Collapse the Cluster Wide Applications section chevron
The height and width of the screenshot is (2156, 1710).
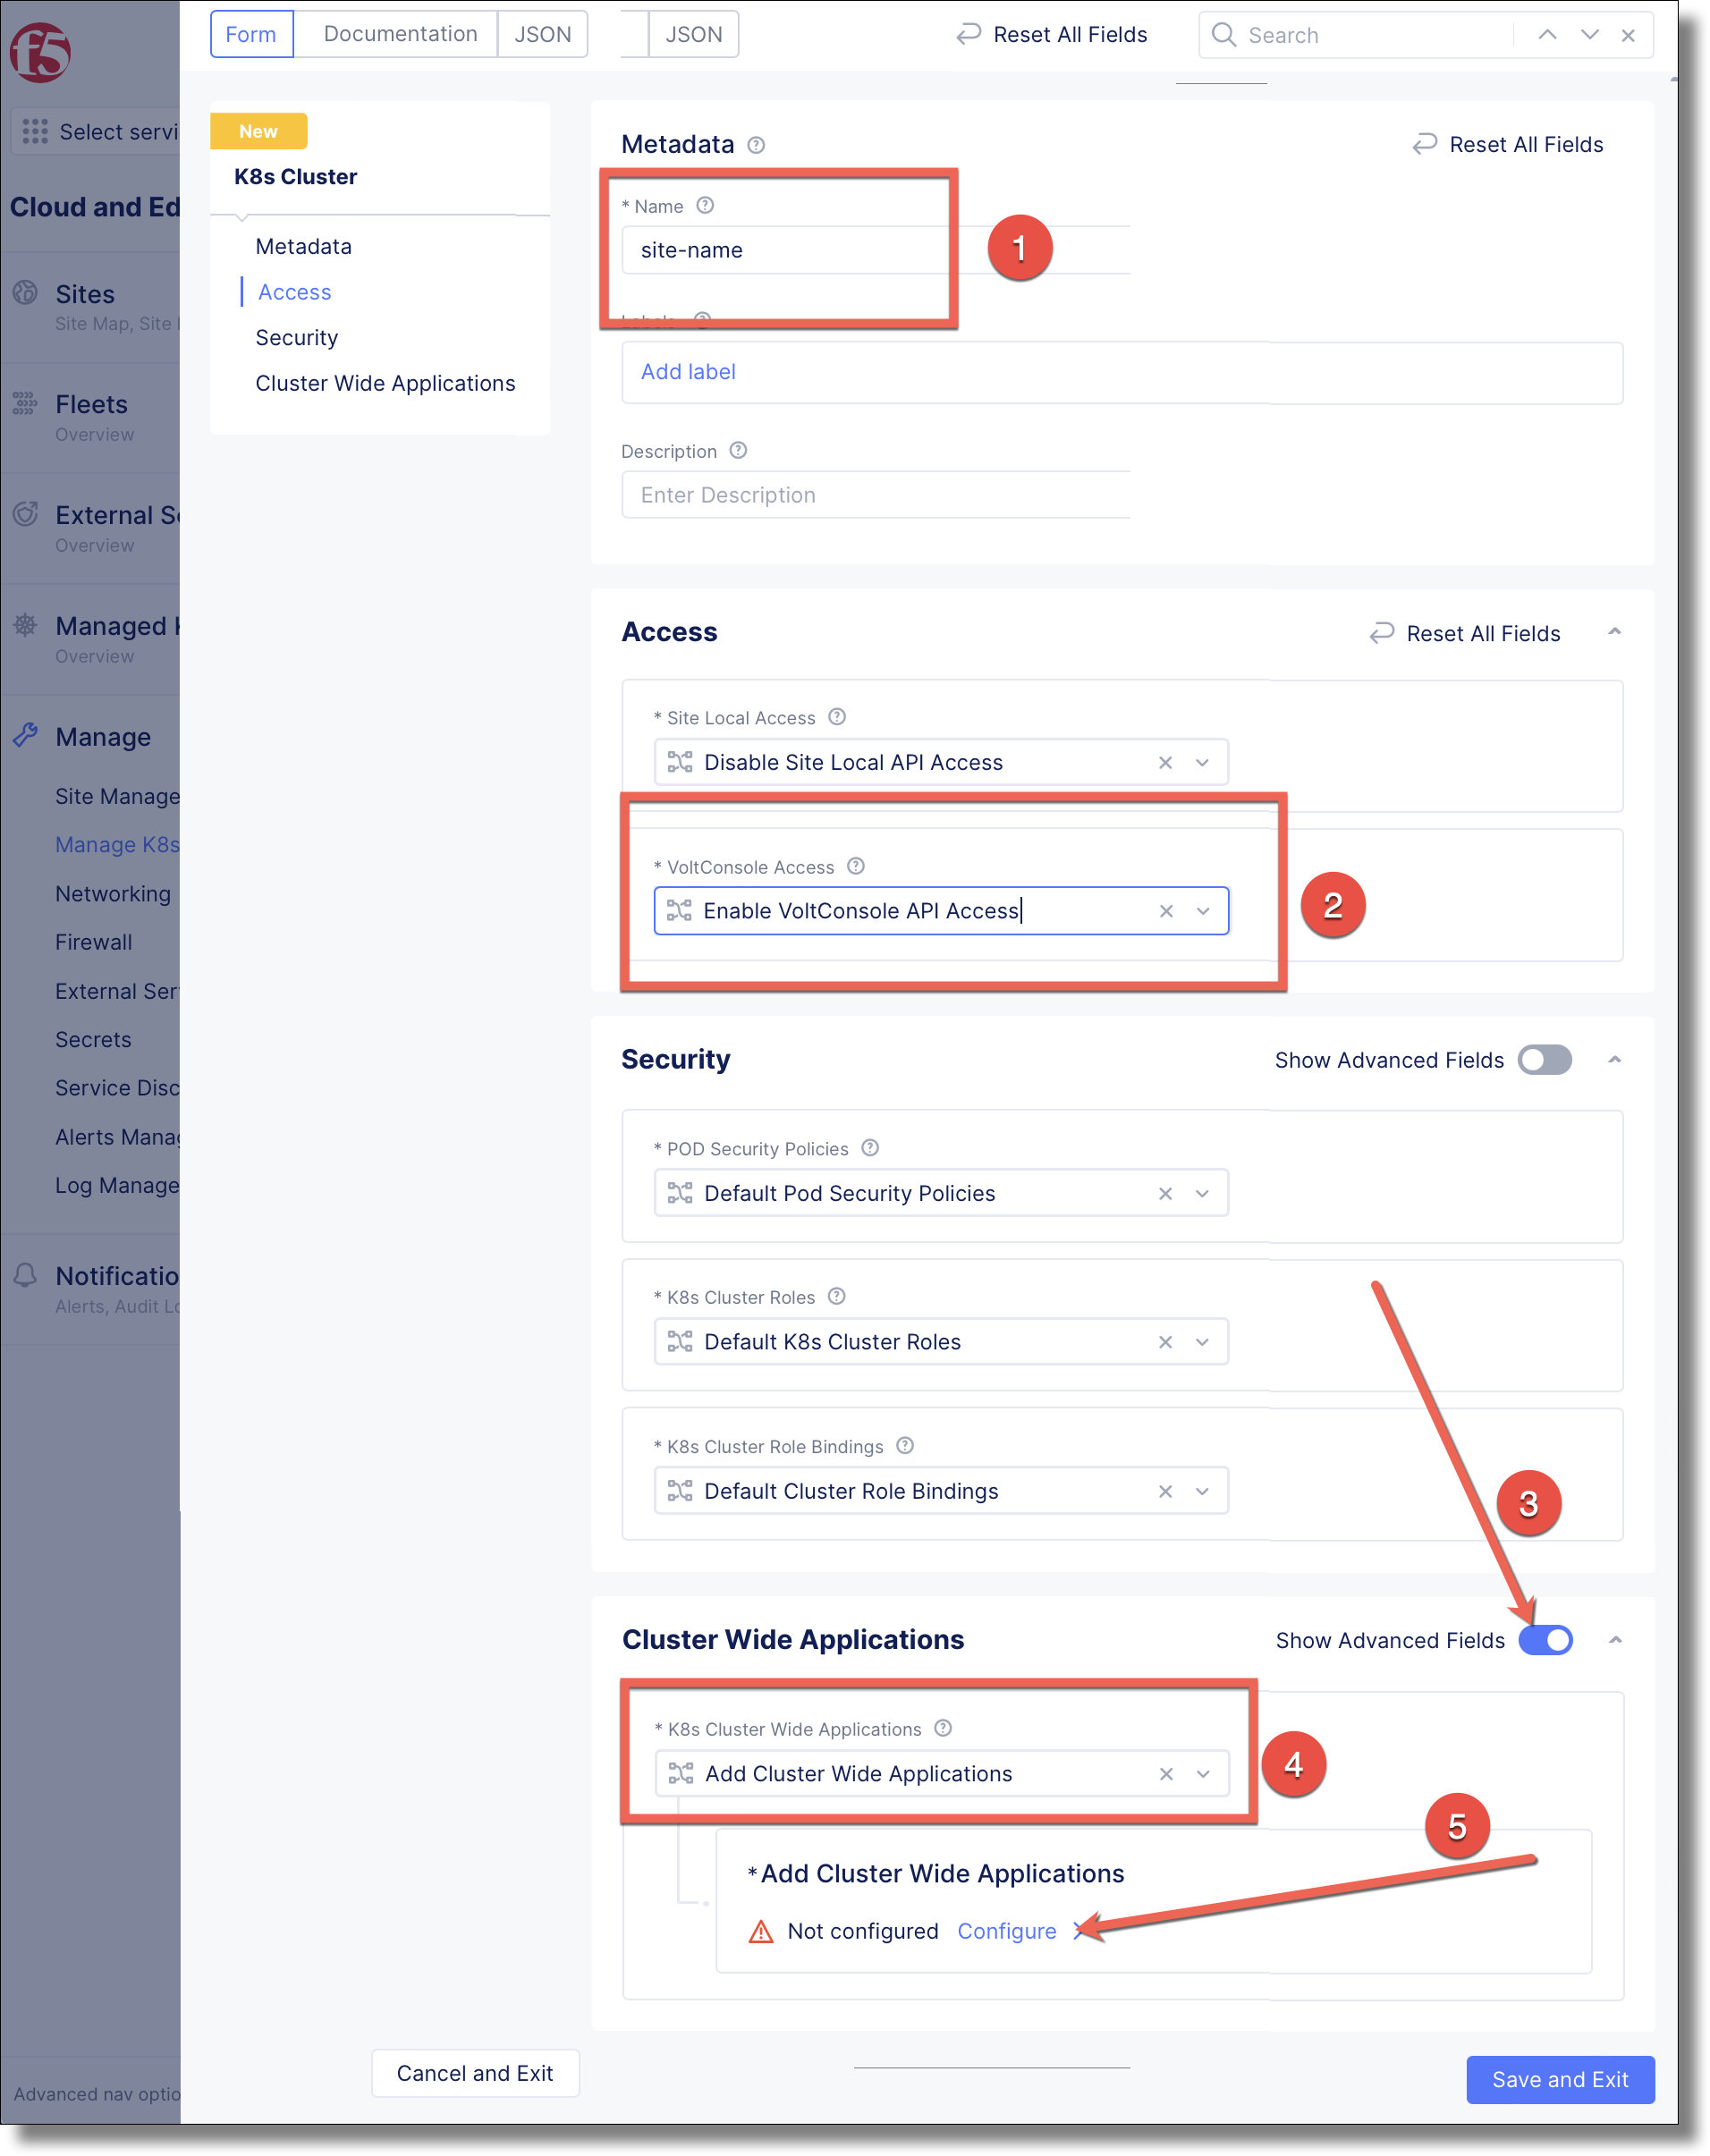click(x=1615, y=1640)
